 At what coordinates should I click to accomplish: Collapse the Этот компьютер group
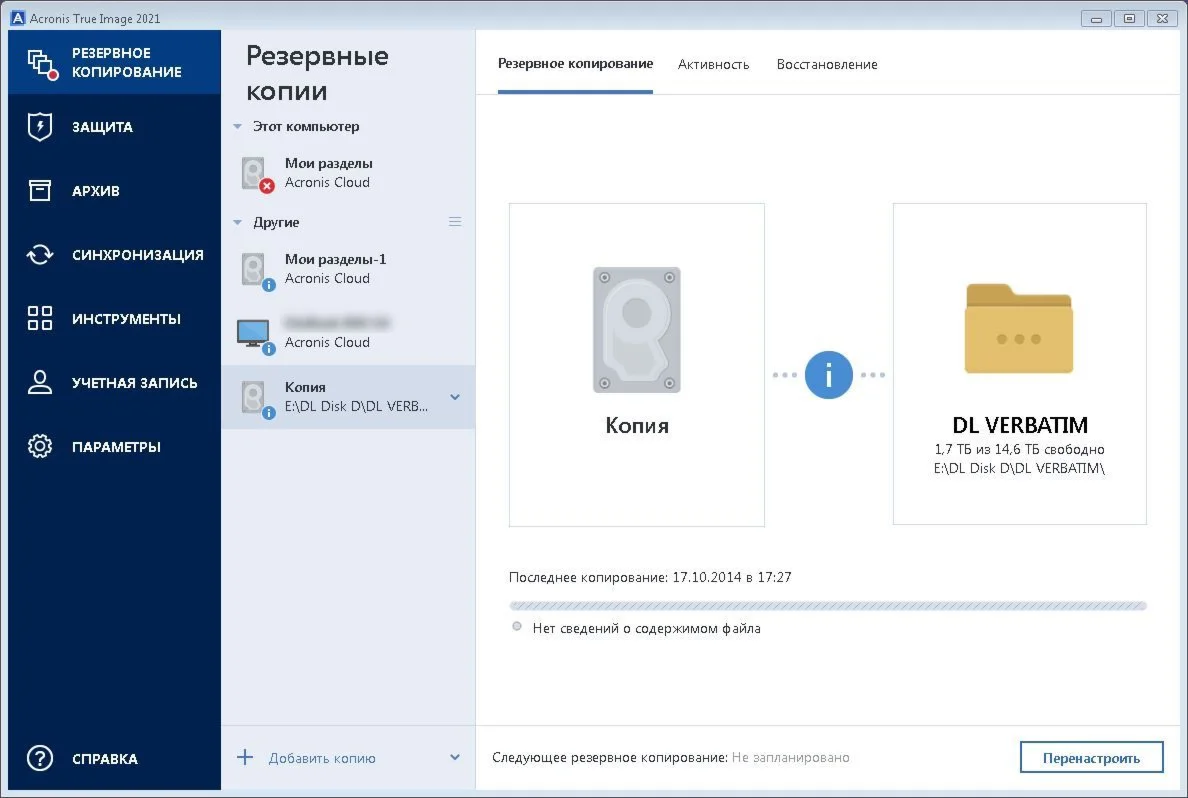pyautogui.click(x=237, y=127)
